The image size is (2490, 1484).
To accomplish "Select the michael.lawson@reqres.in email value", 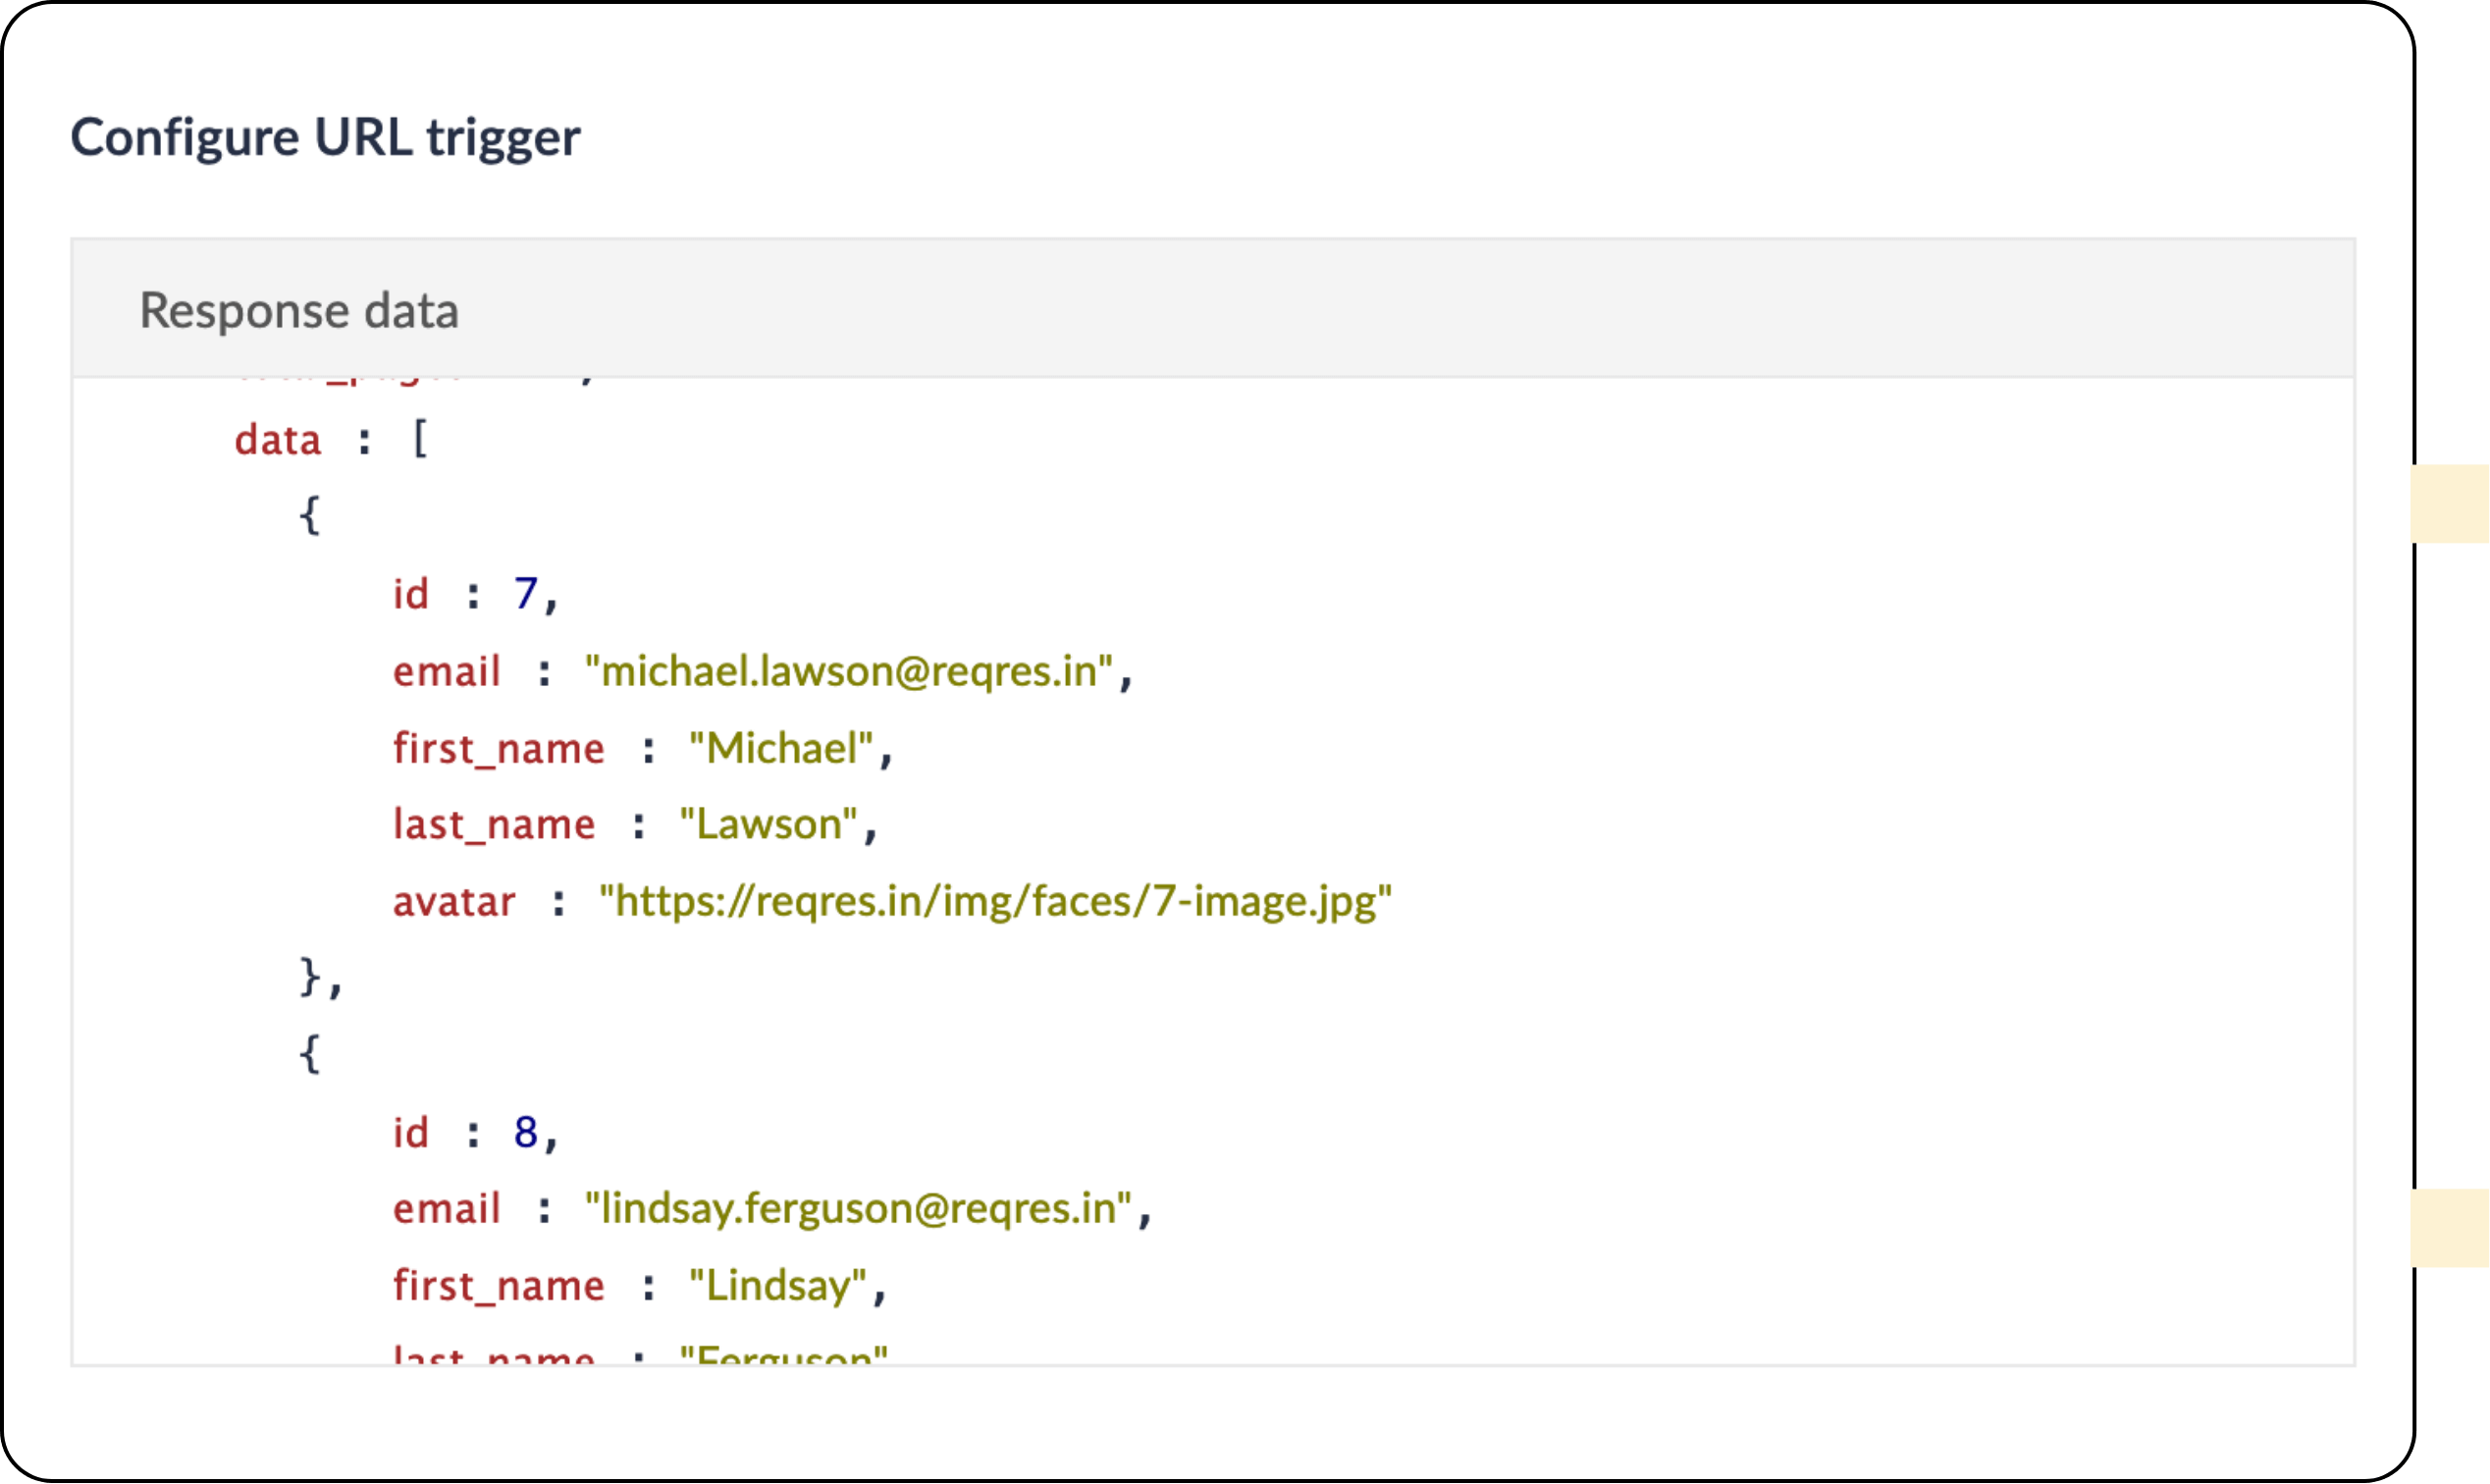I will pos(848,671).
